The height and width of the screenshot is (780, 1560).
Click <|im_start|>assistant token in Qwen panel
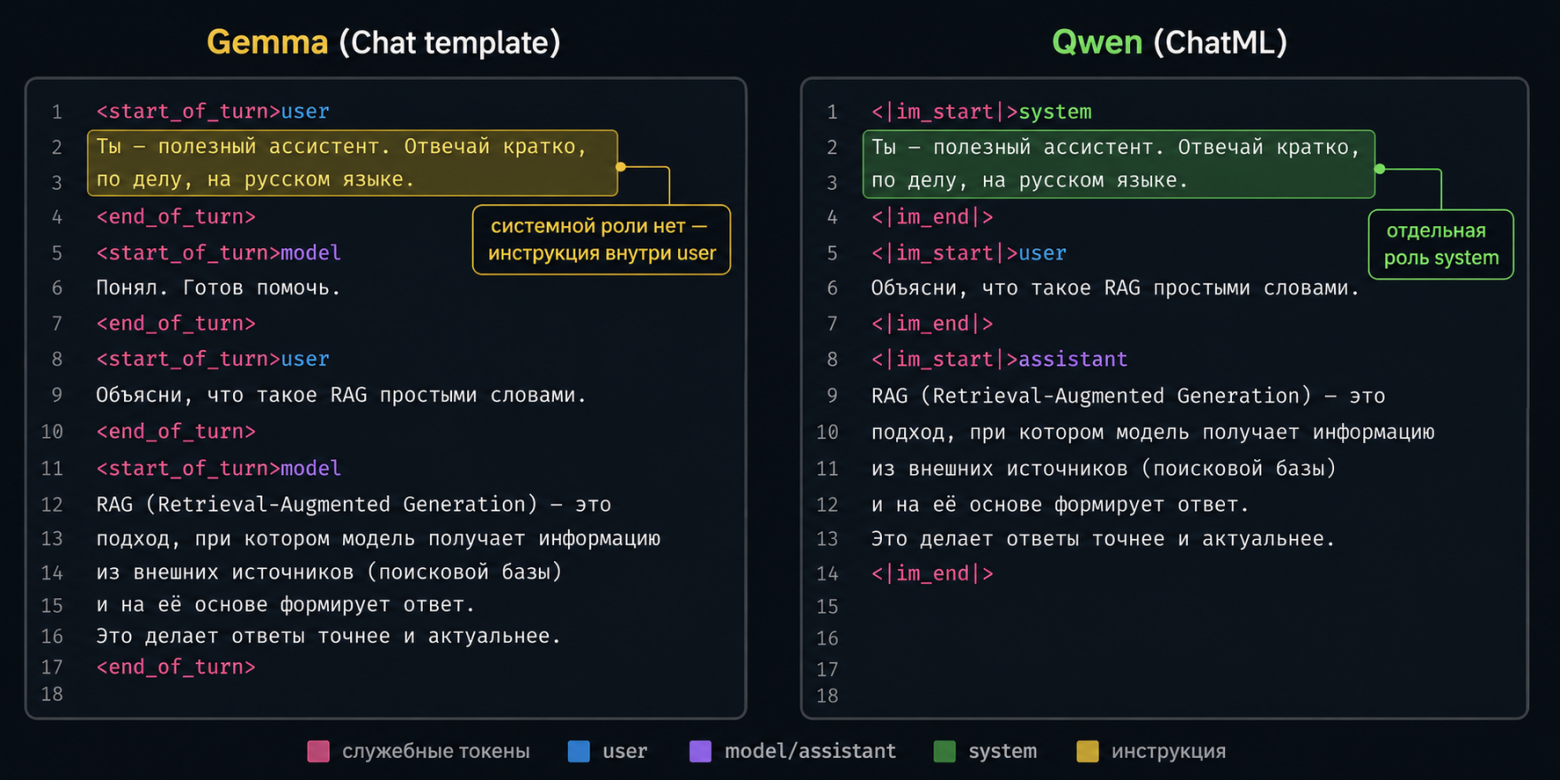[999, 359]
